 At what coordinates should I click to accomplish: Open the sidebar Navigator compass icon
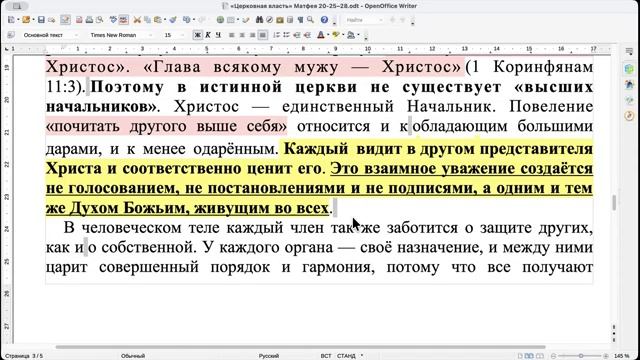(629, 116)
